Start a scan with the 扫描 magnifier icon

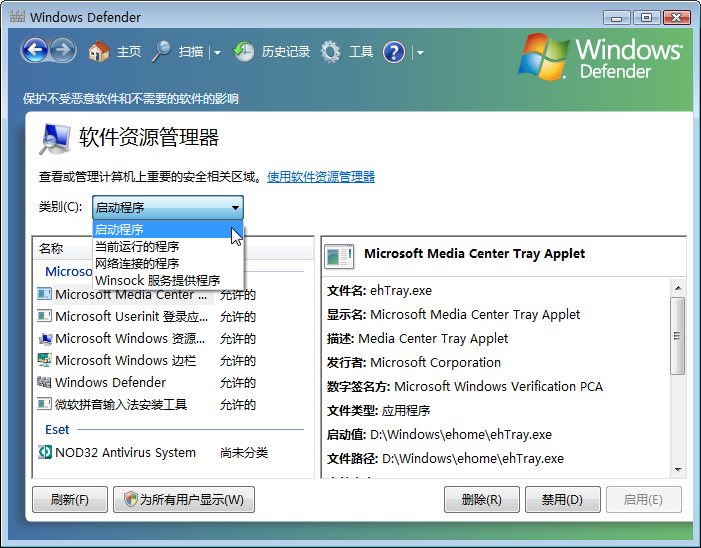[161, 51]
